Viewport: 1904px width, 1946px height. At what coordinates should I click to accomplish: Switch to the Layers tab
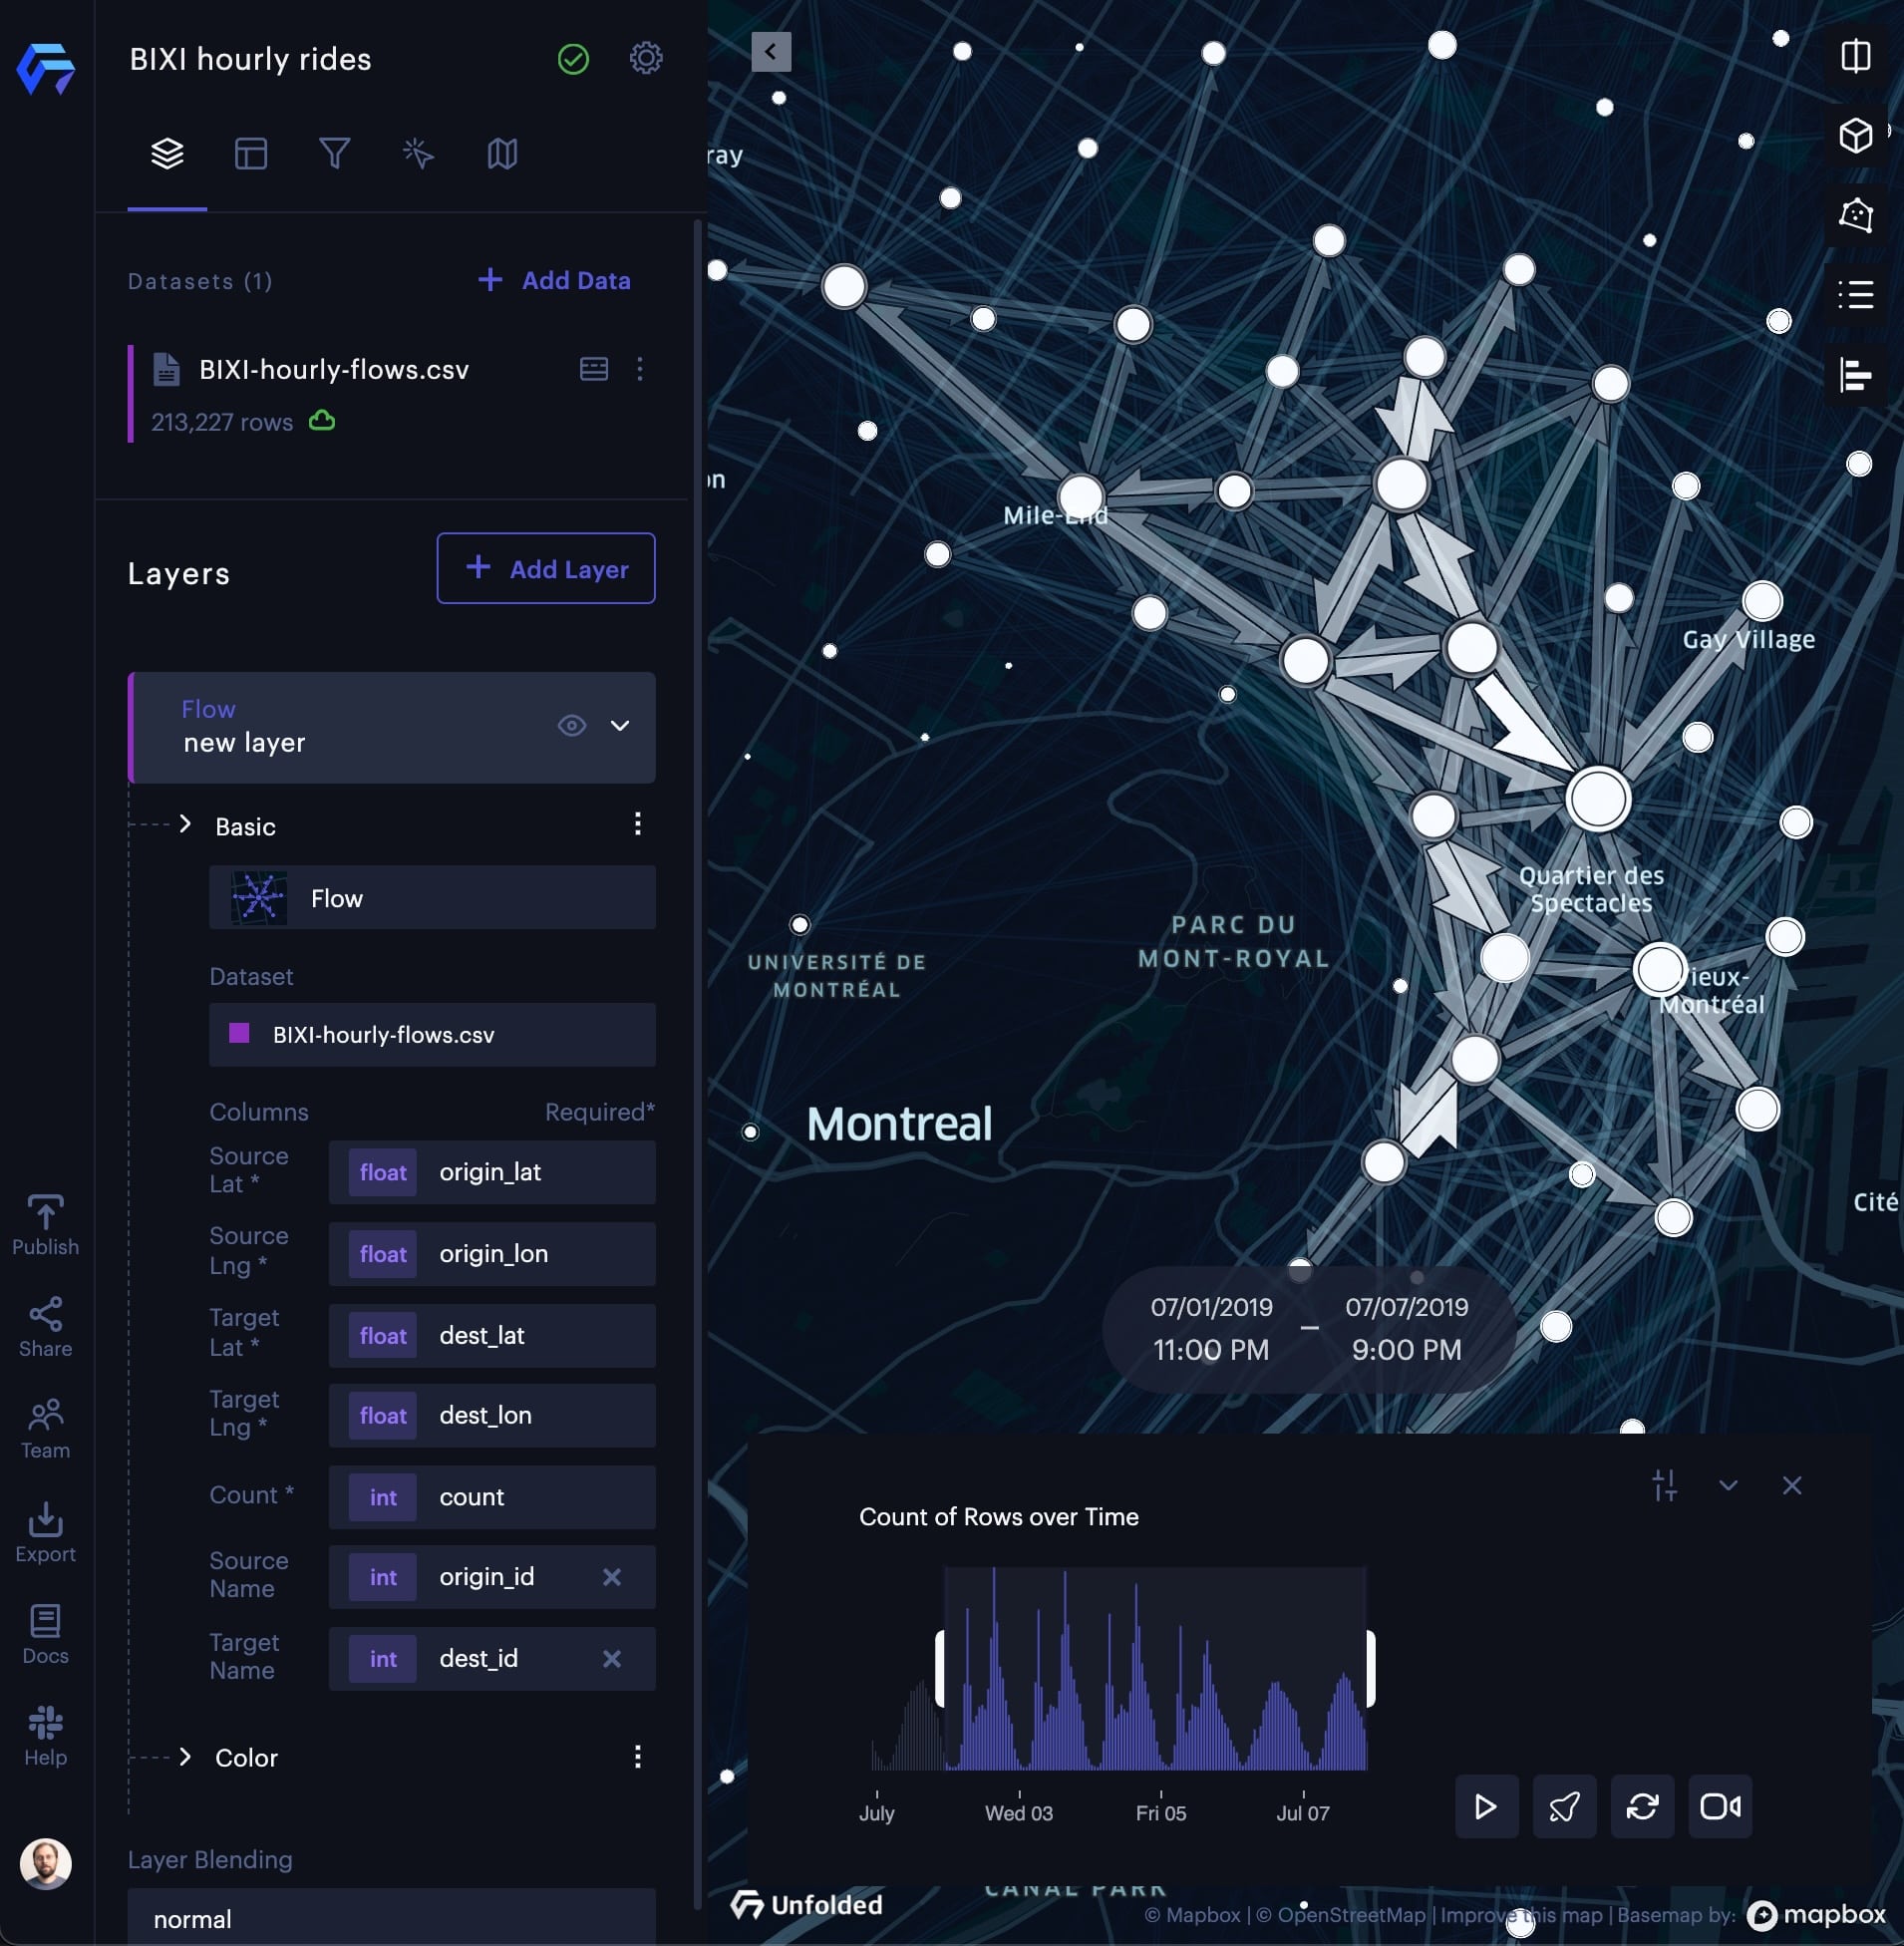point(167,154)
